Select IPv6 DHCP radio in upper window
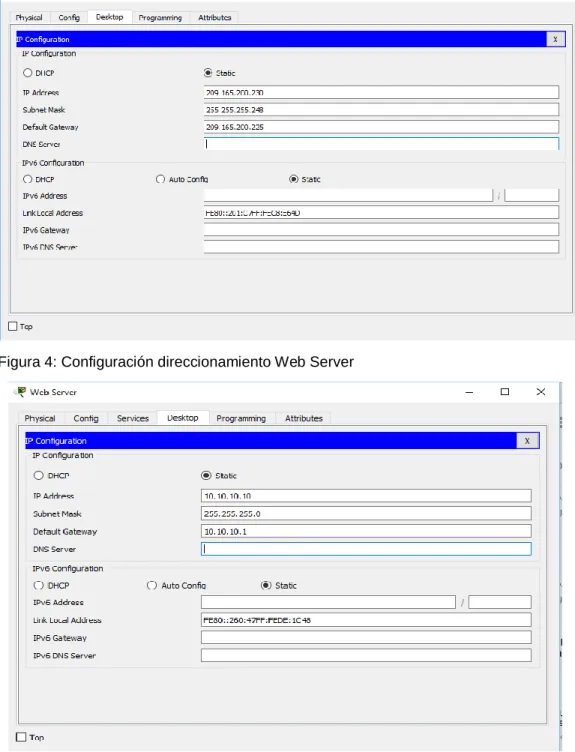Screen dimensions: 575x752 click(x=28, y=179)
